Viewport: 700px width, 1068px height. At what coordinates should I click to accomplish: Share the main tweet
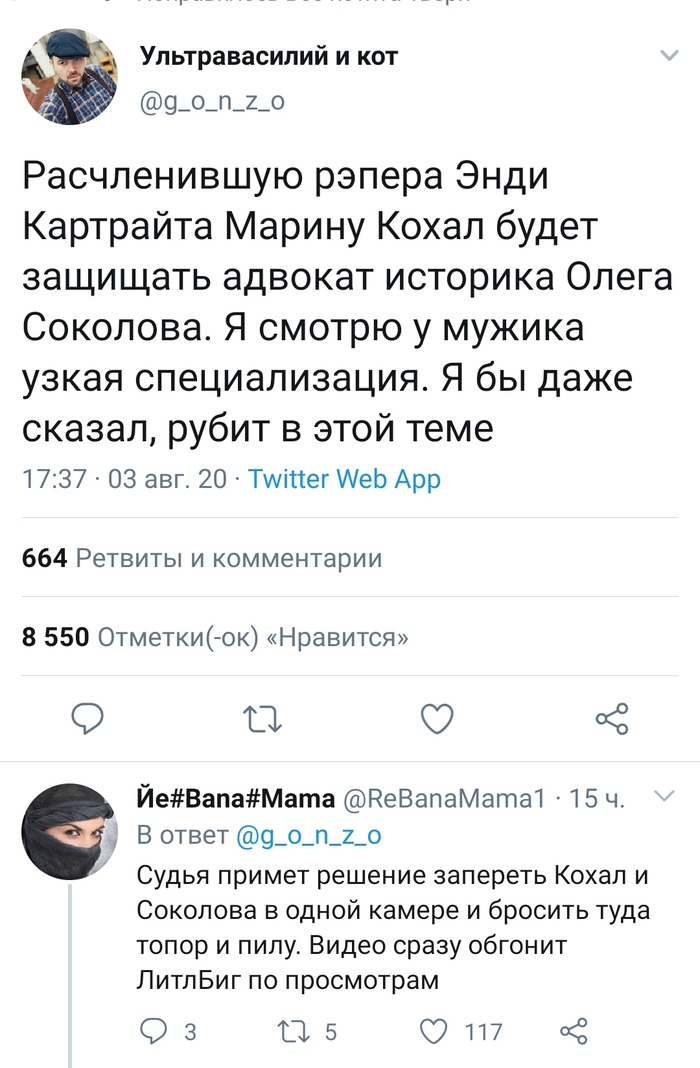pyautogui.click(x=611, y=718)
